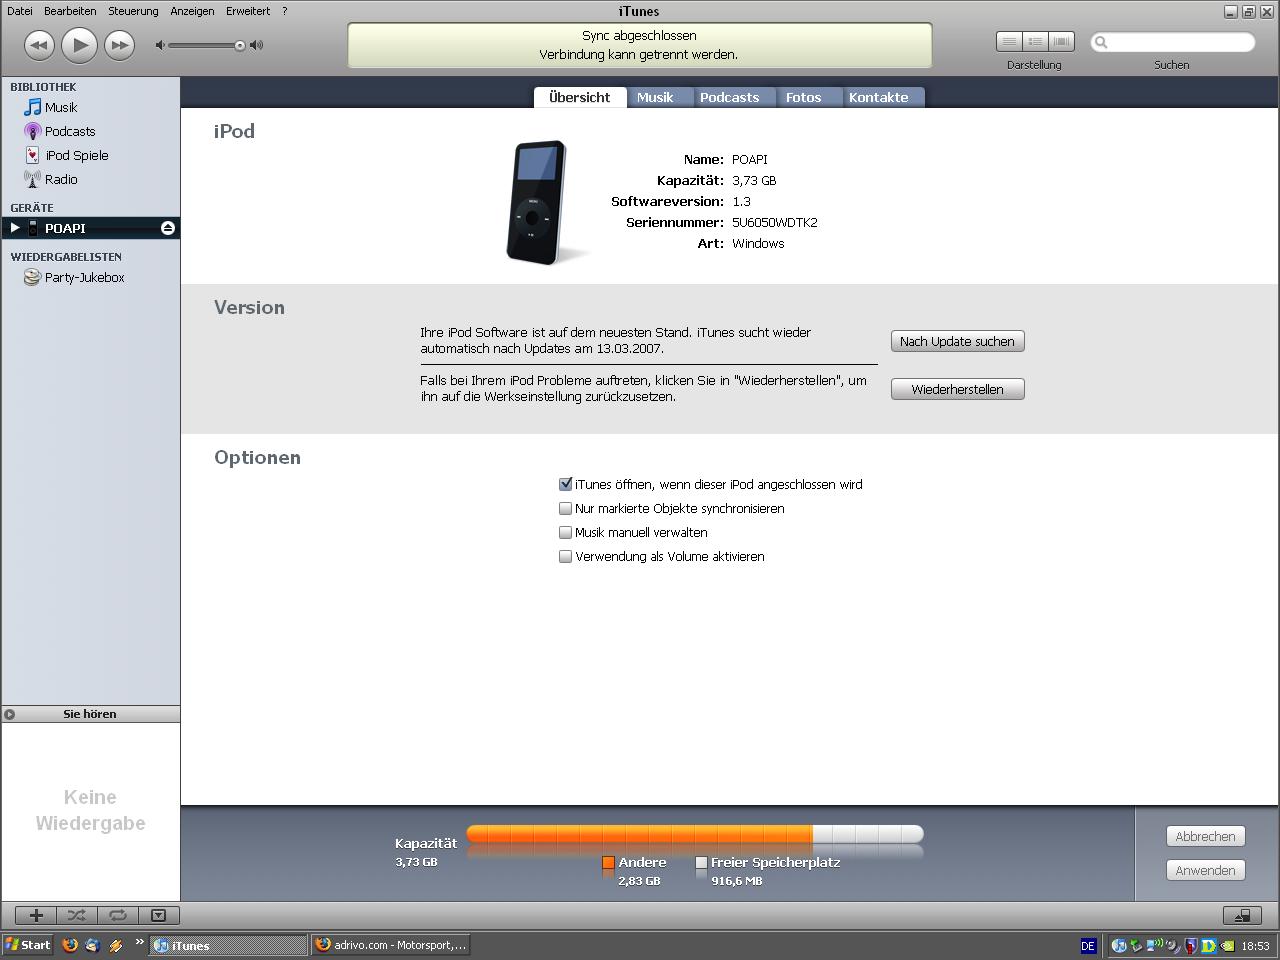Select the Übersicht tab
Screen dimensions: 1280x960
579,97
